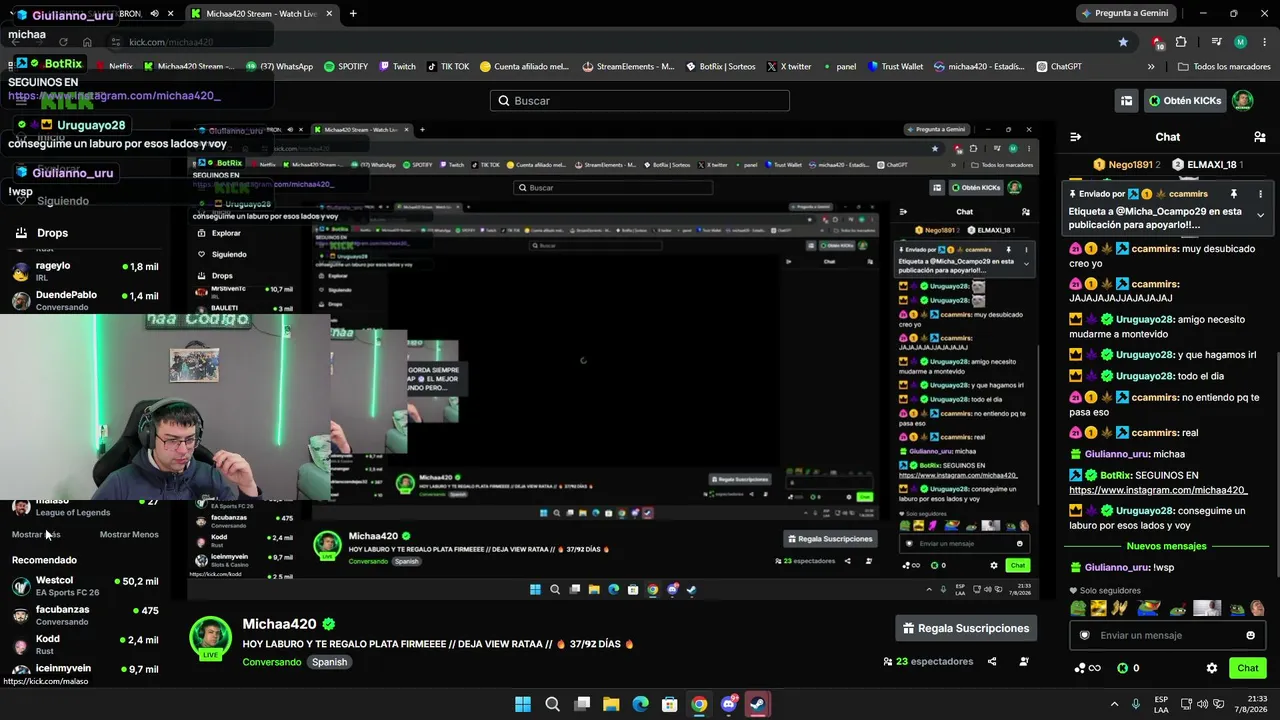
Task: Open ChatGPT bookmark
Action: [x=1059, y=67]
